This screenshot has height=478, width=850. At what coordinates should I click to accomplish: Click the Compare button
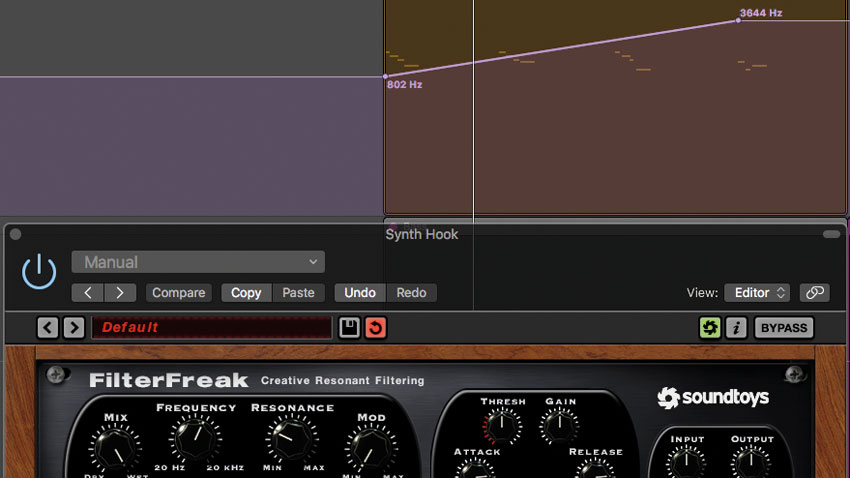click(178, 293)
